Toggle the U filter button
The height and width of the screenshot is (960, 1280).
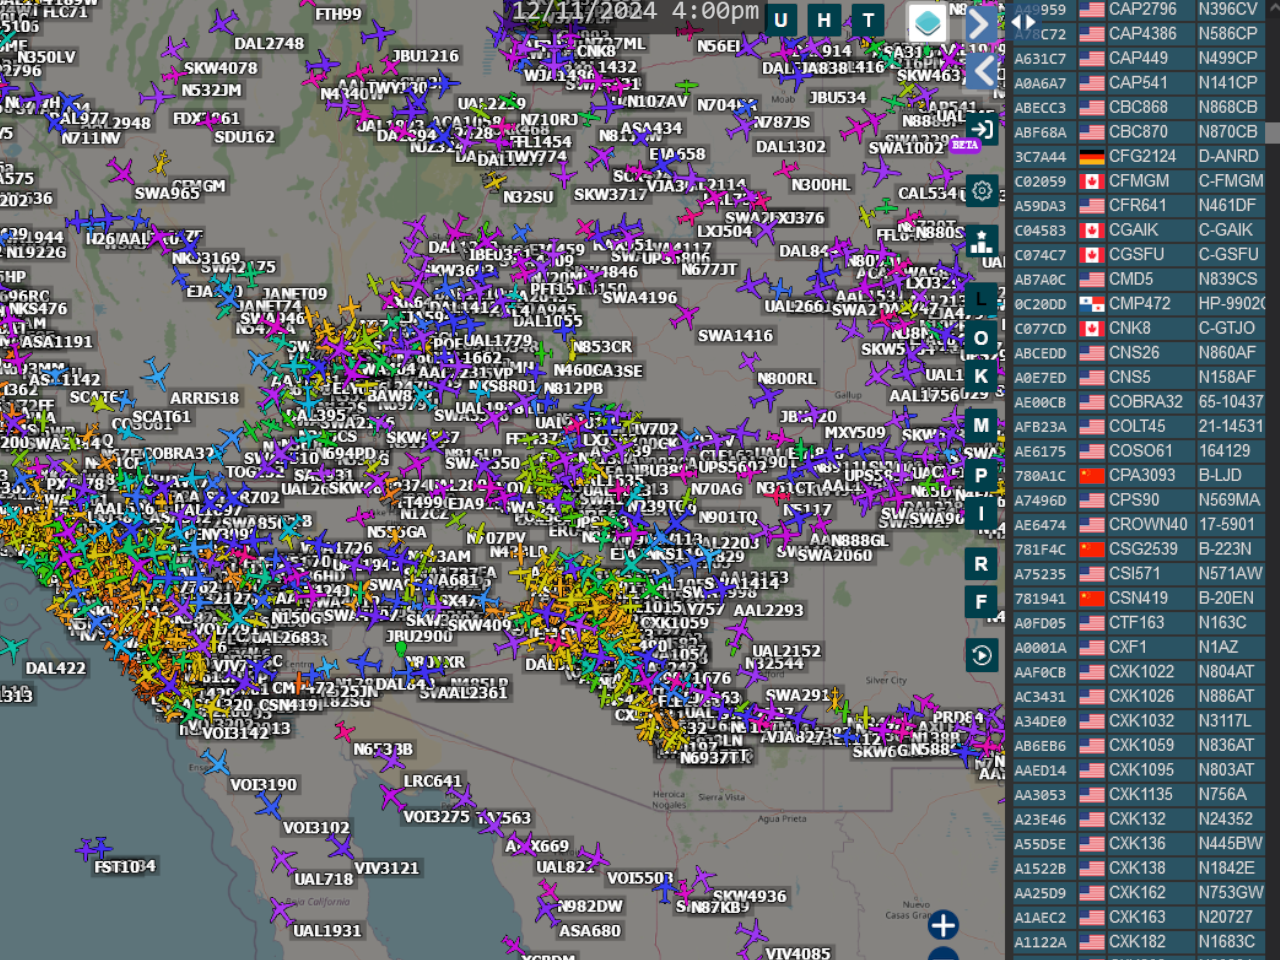pos(780,20)
